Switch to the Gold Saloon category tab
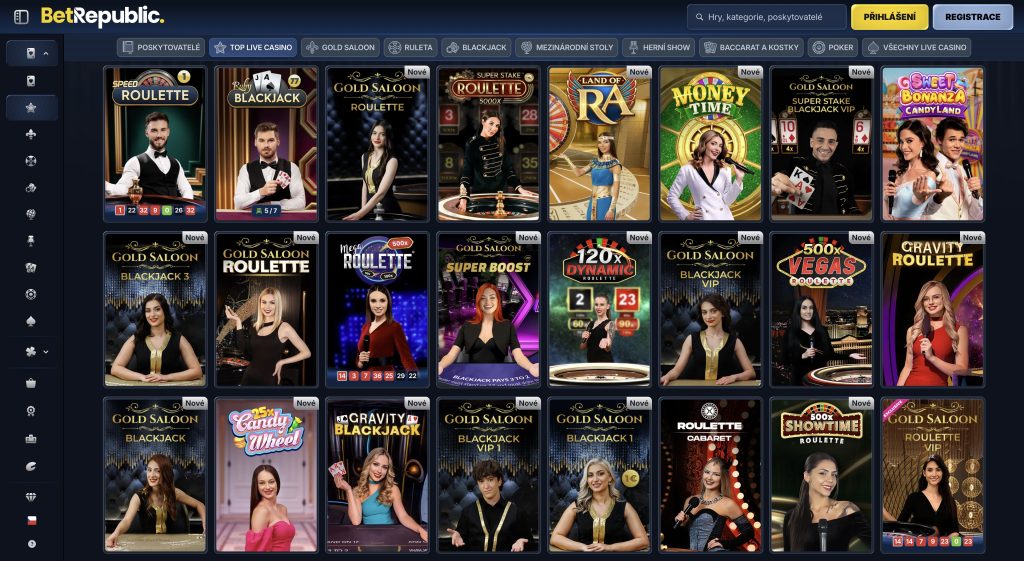The height and width of the screenshot is (561, 1024). click(340, 47)
